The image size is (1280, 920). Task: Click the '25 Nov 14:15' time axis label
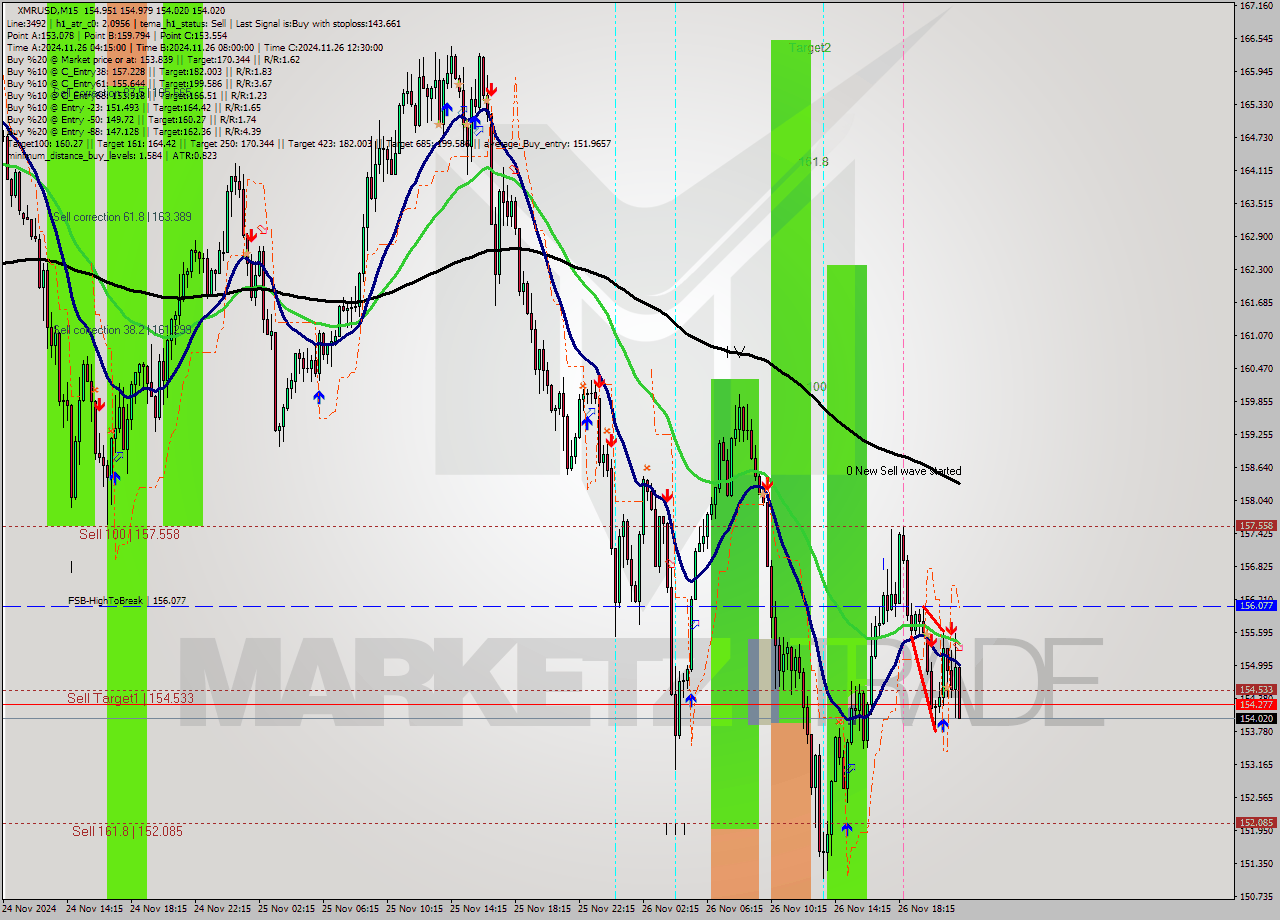(x=478, y=910)
